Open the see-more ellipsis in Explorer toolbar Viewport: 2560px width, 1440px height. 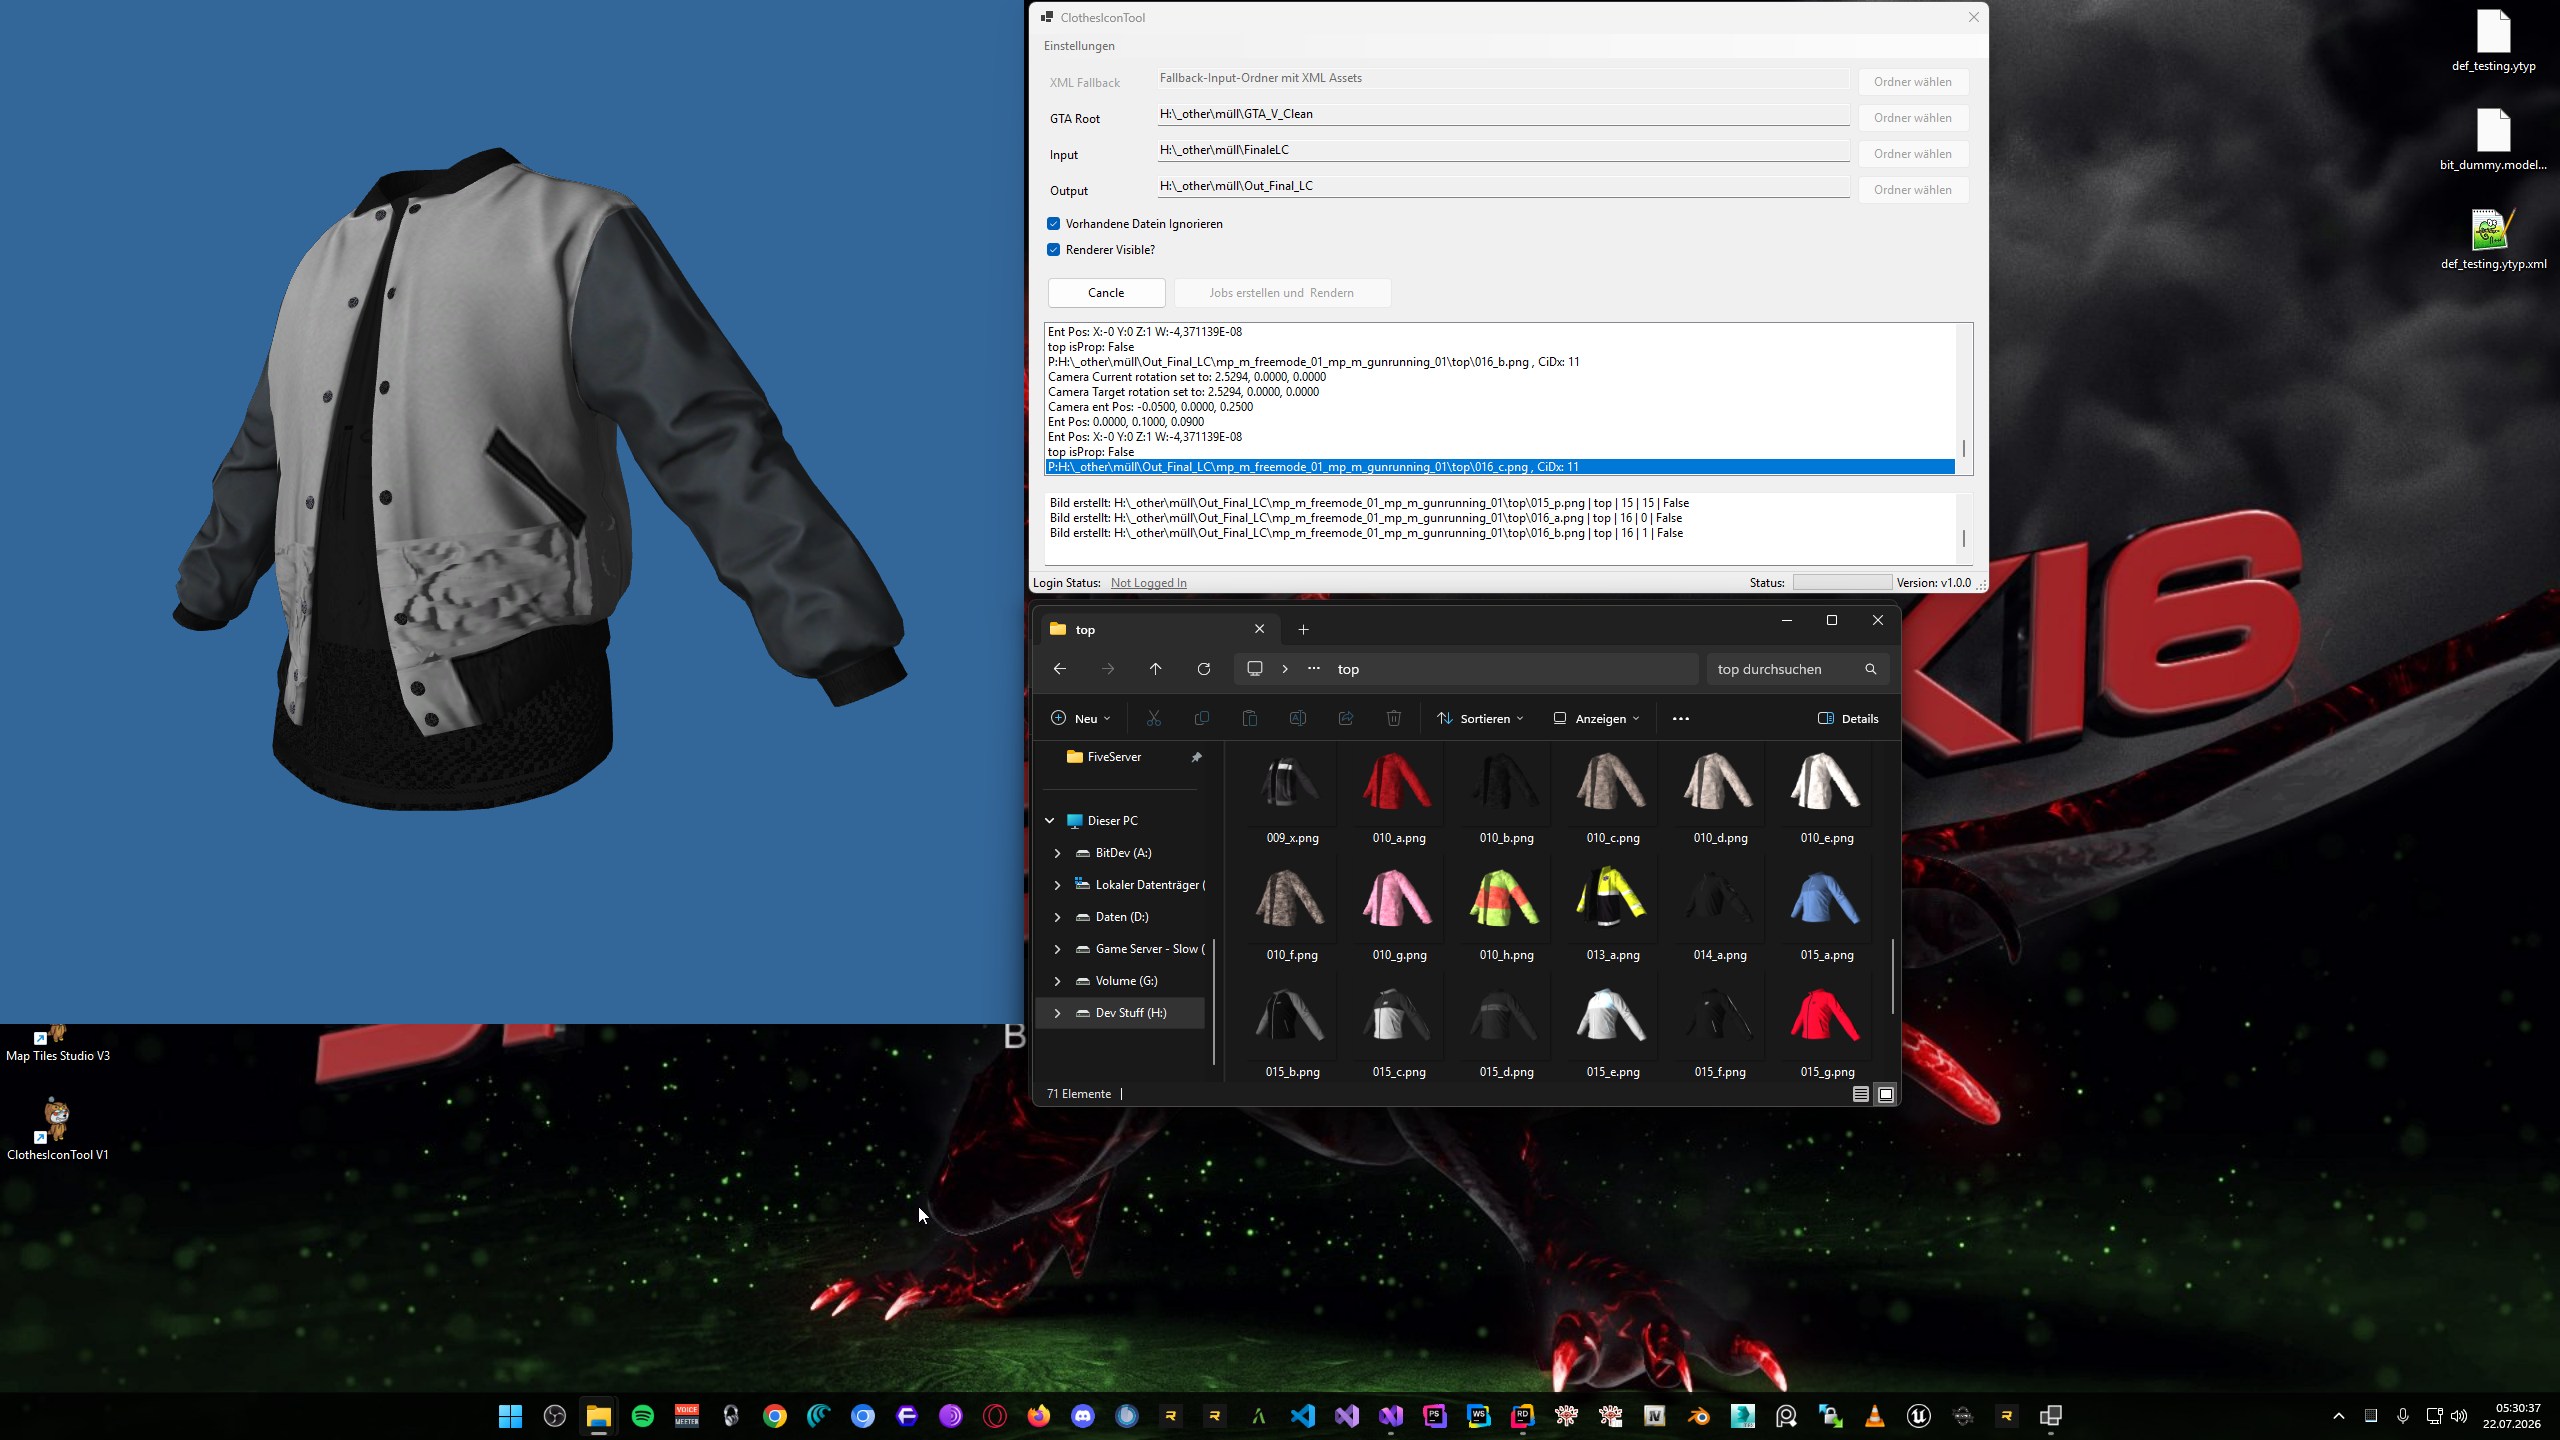1681,718
